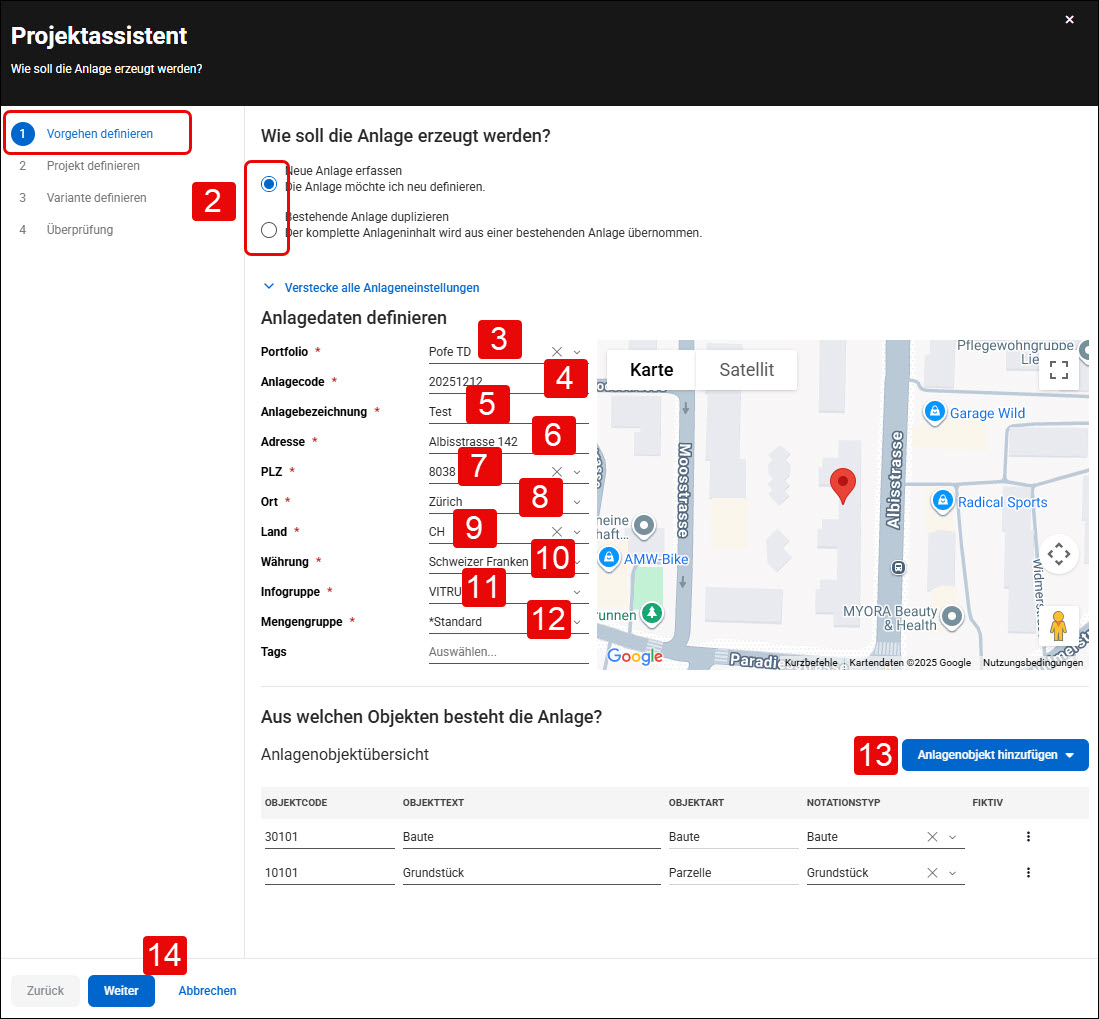Switch the map to Satellit view

[746, 369]
